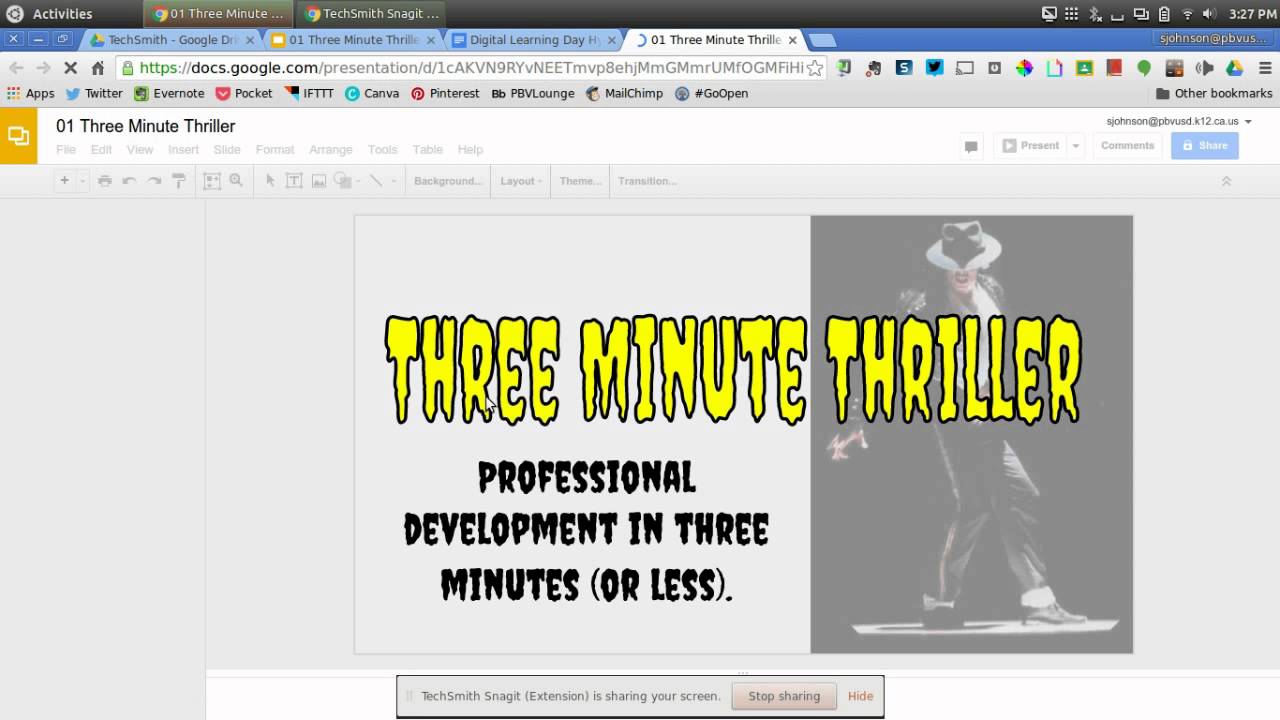Screen dimensions: 1280x720
Task: Select the zoom magnifier tool
Action: 236,181
